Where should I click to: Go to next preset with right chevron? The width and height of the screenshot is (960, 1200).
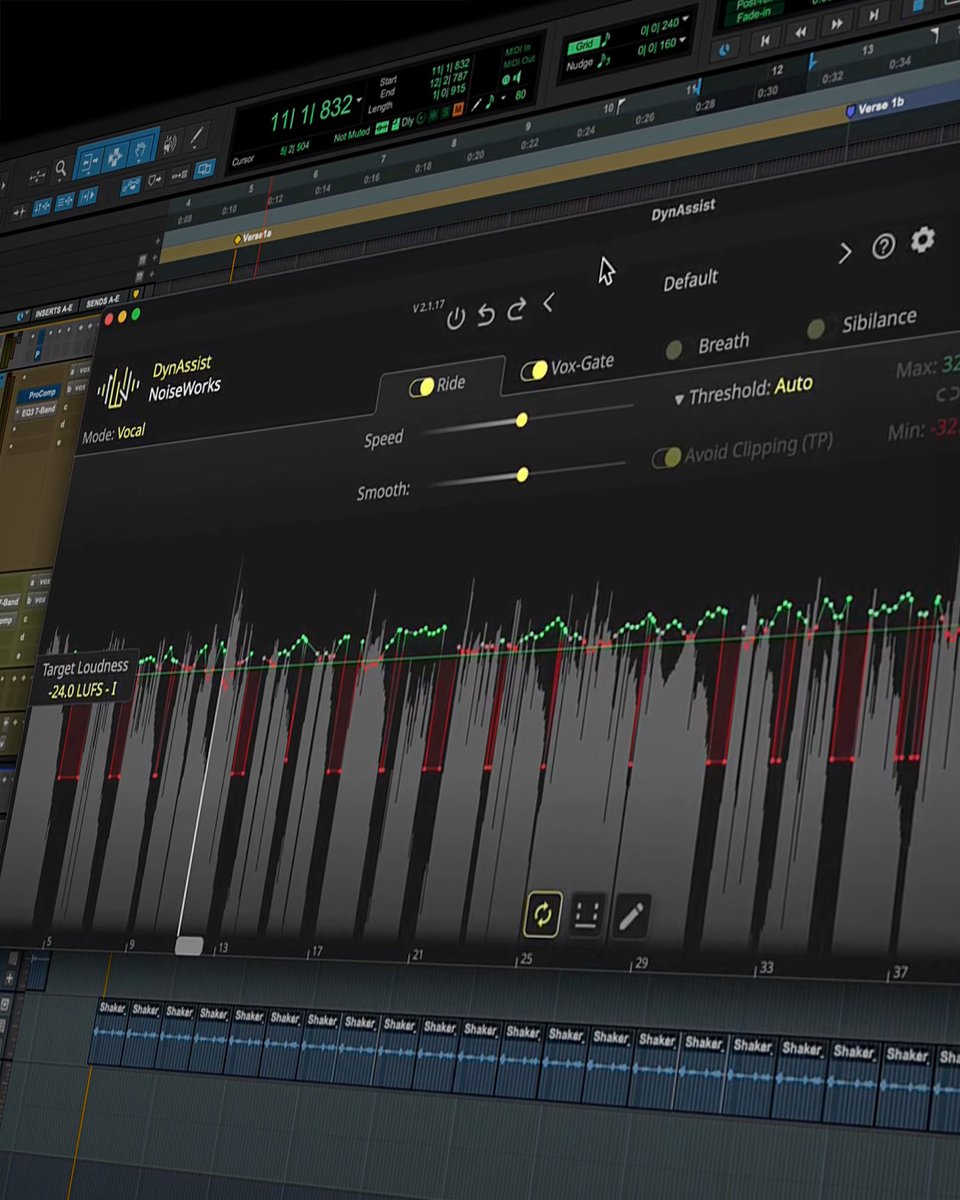pos(845,254)
